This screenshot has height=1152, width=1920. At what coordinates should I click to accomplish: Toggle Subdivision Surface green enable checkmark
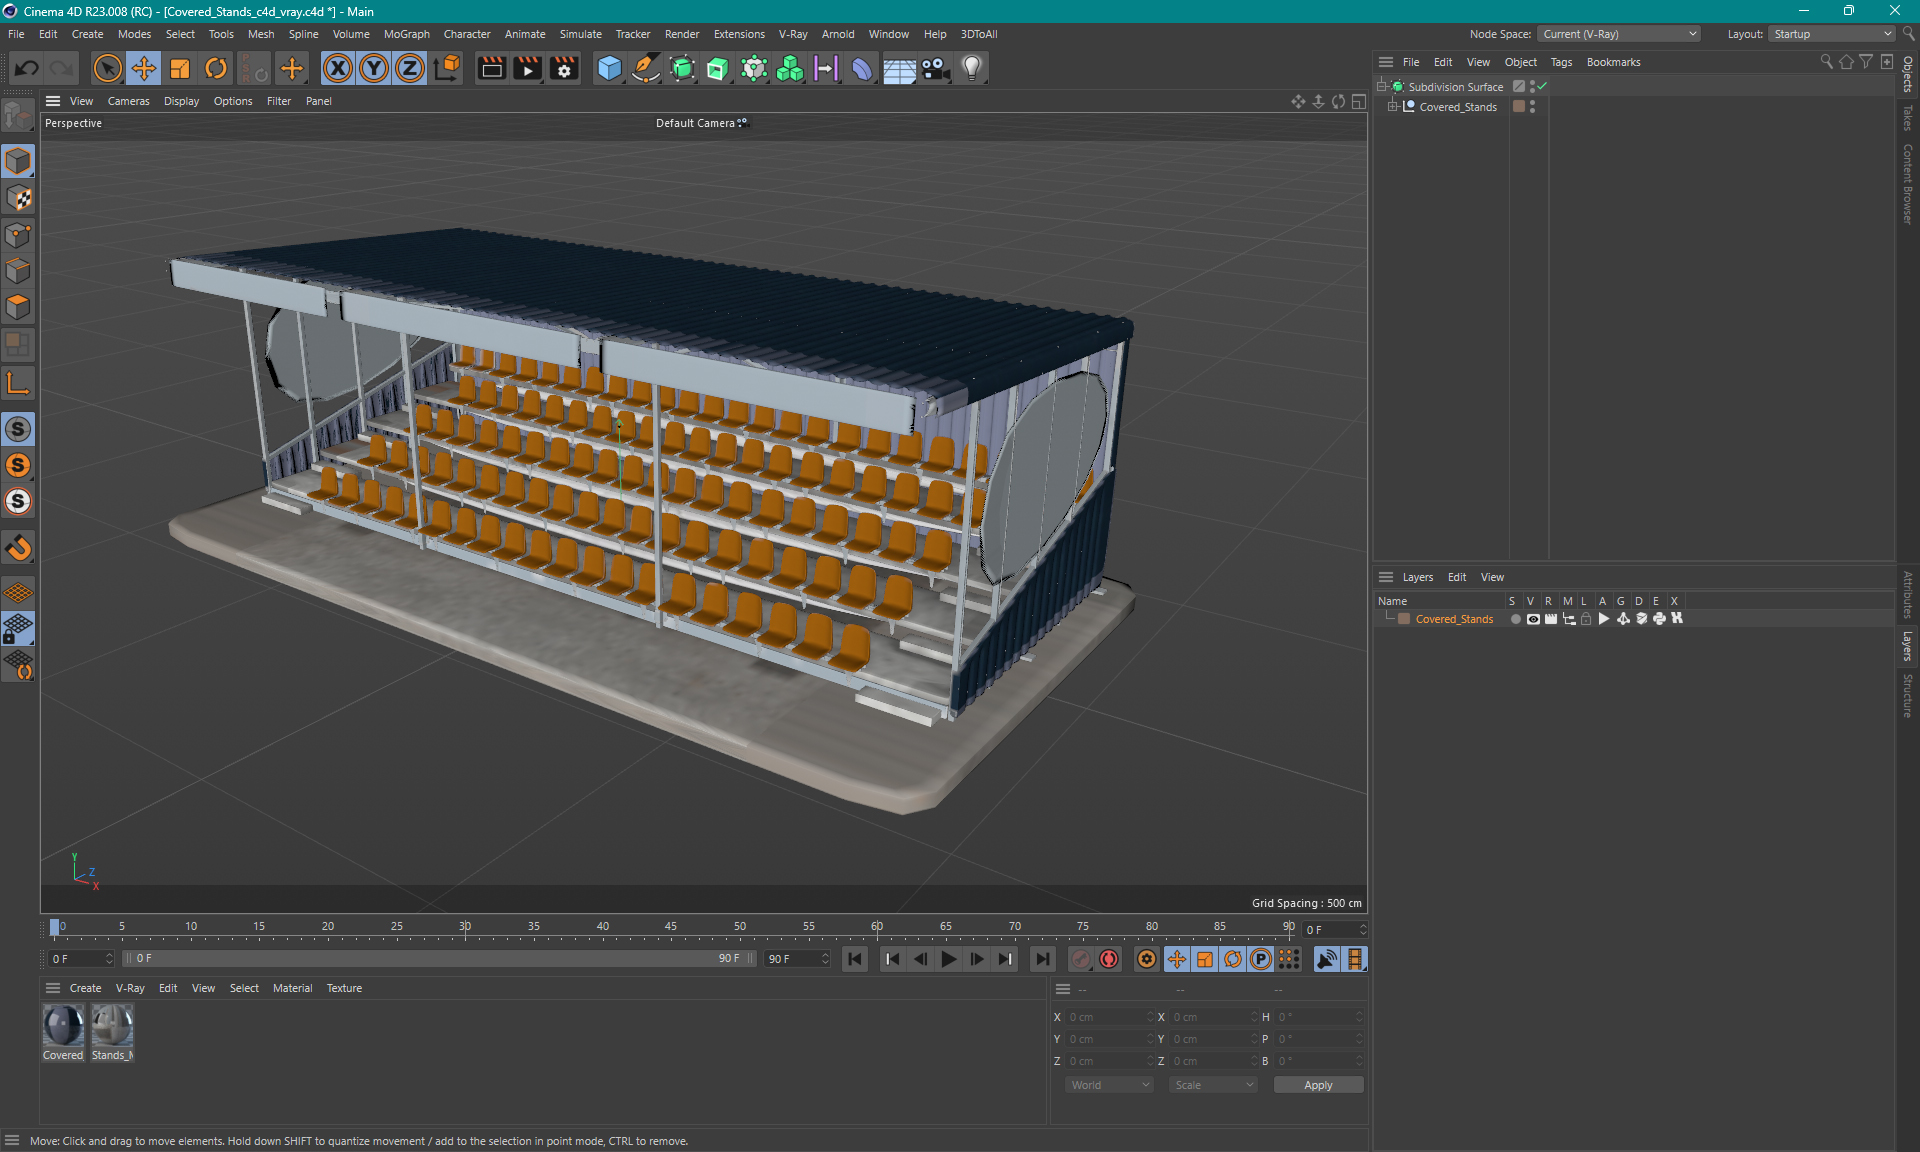(x=1543, y=86)
